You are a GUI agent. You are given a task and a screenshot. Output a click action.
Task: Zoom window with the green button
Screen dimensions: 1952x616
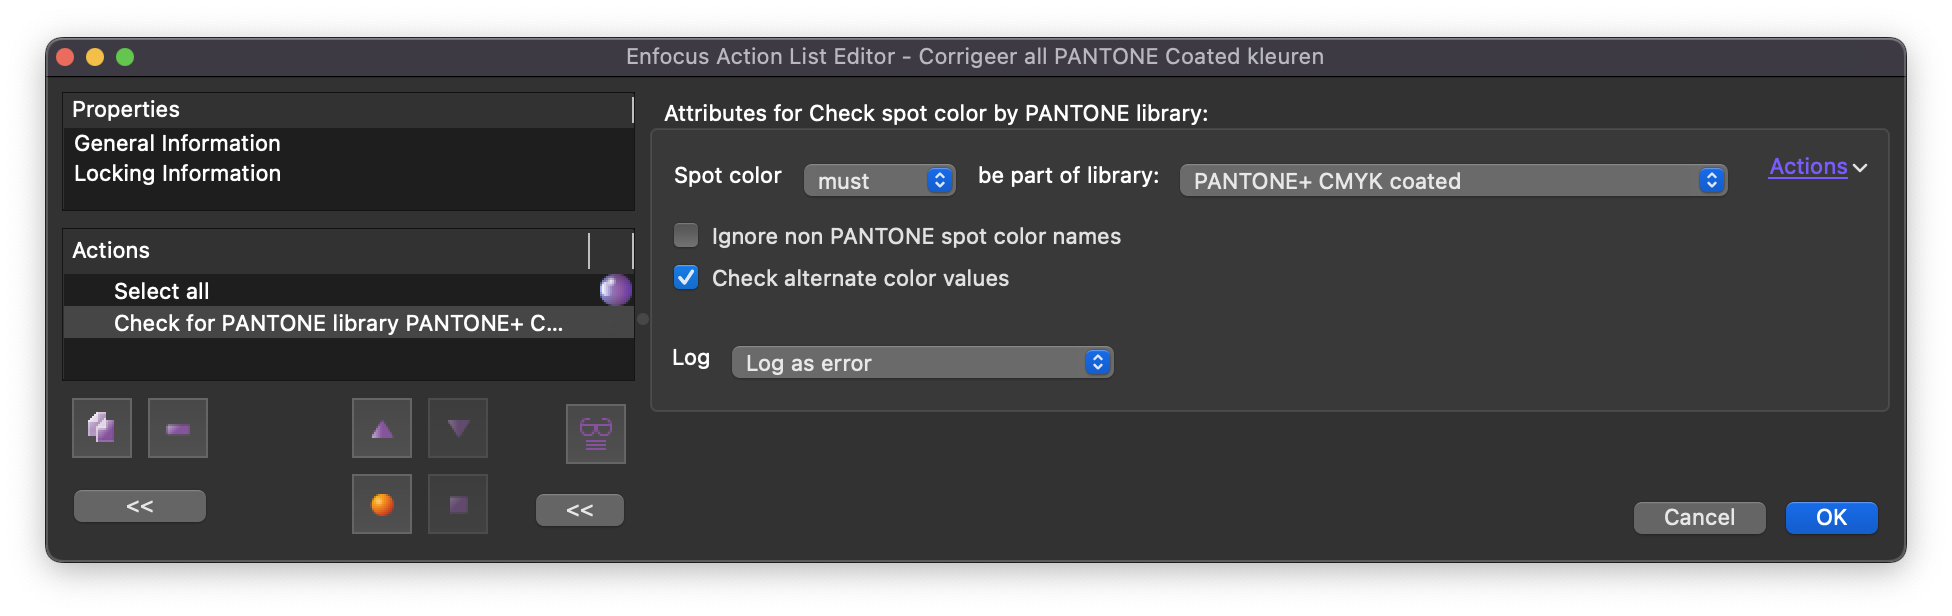coord(125,57)
